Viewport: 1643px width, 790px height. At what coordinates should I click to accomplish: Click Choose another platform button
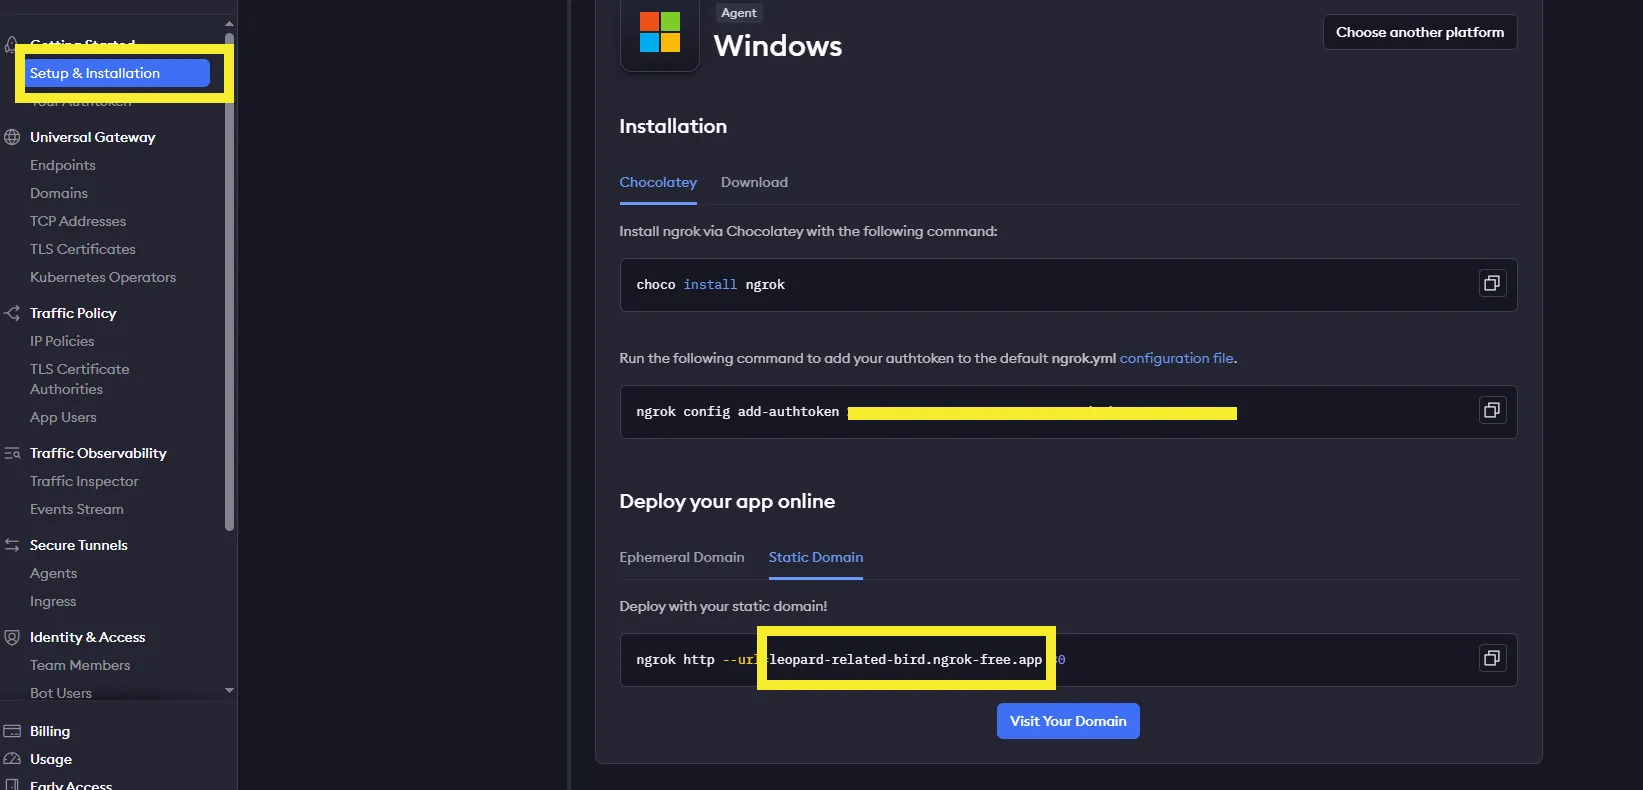pos(1419,32)
